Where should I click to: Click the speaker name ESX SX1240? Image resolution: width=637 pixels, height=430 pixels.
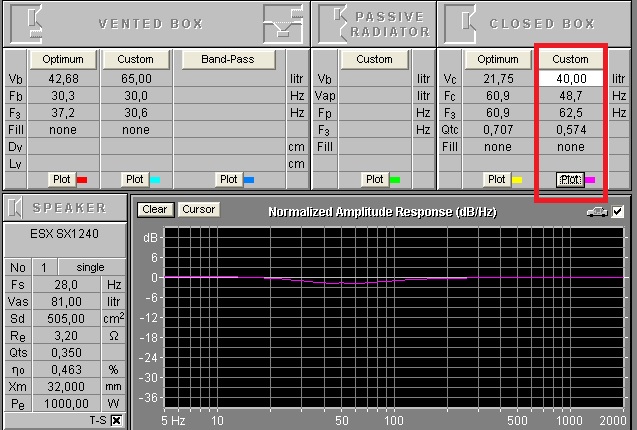tap(63, 232)
